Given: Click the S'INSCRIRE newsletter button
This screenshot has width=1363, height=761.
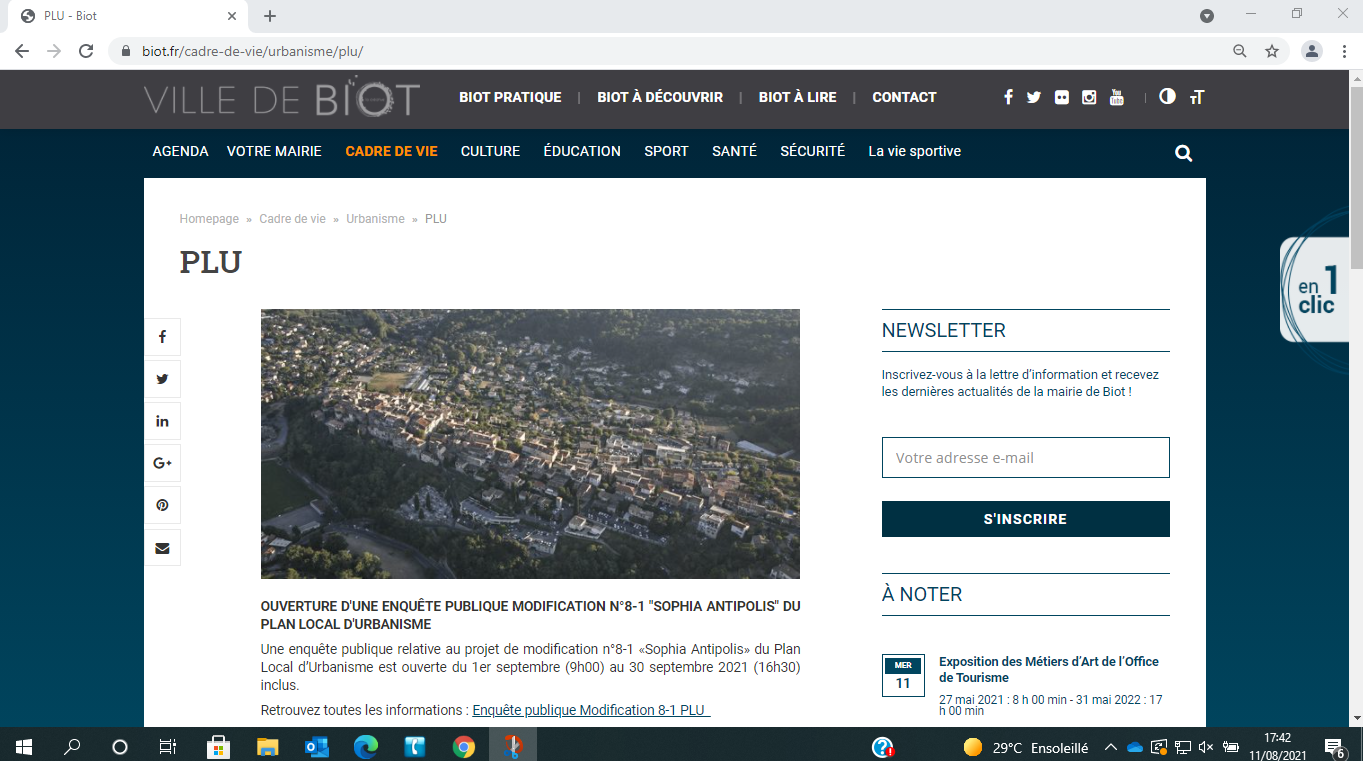Looking at the screenshot, I should (x=1025, y=519).
